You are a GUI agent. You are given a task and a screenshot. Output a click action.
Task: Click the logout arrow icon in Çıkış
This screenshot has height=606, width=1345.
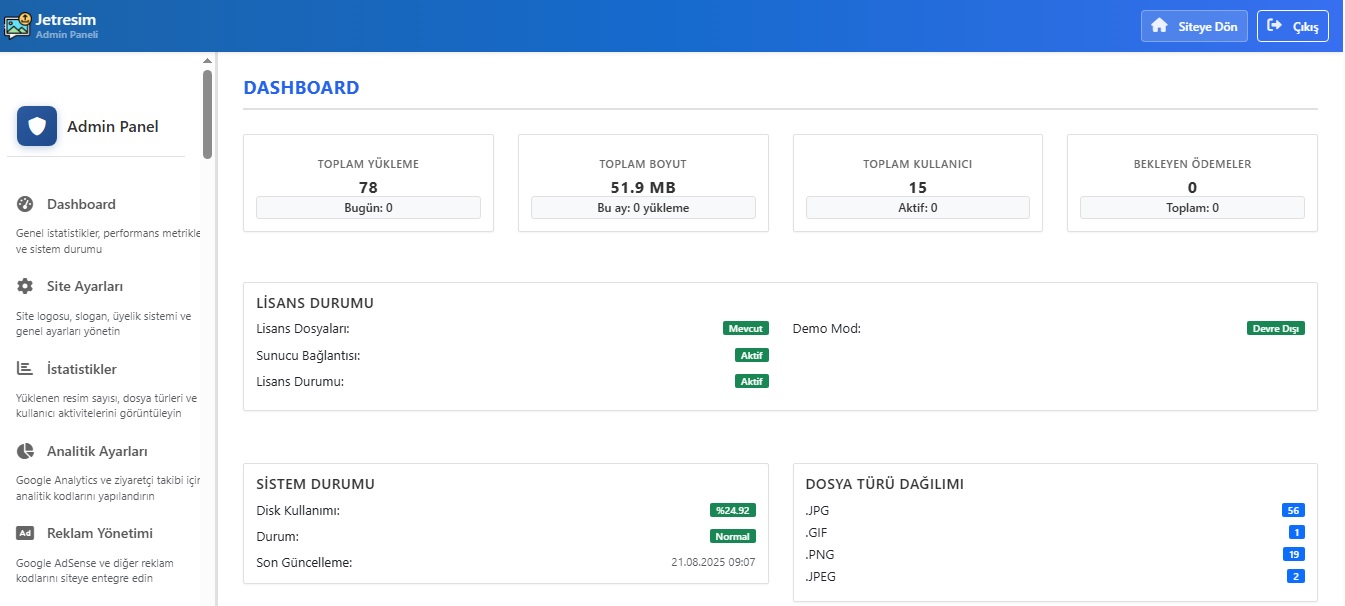(1274, 26)
